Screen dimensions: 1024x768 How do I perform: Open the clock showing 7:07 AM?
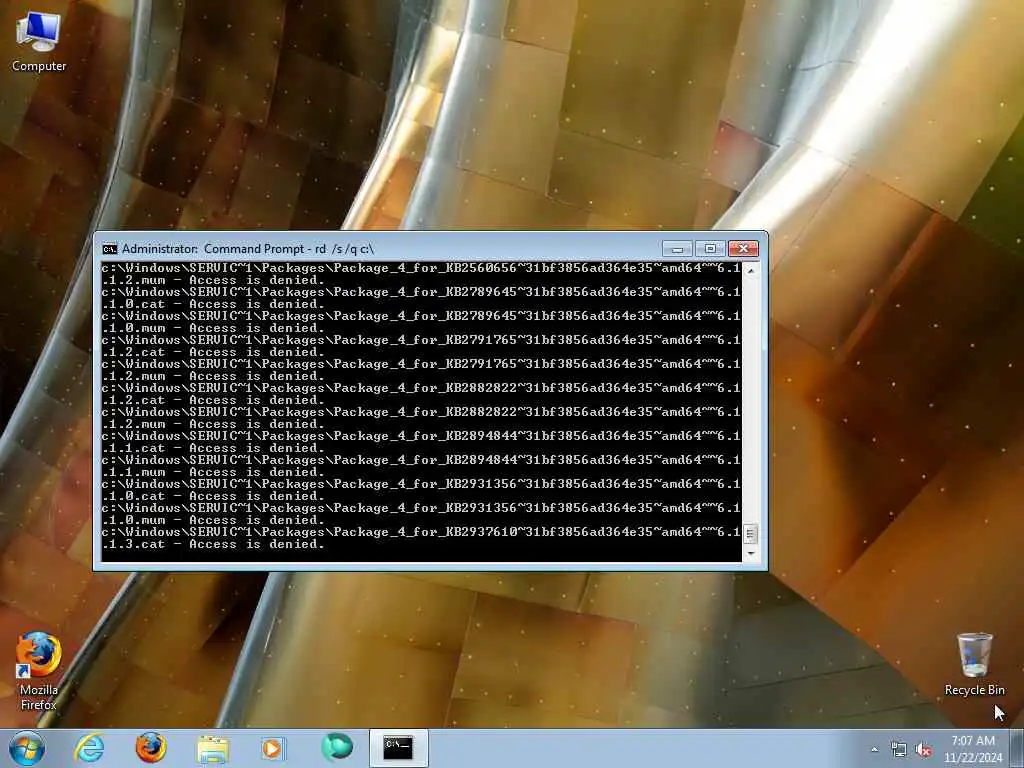point(973,749)
